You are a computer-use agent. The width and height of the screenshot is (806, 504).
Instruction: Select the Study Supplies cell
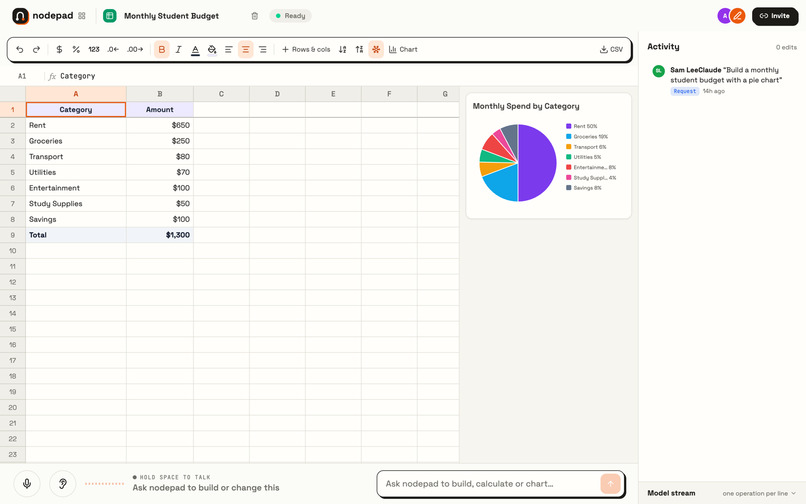coord(76,204)
